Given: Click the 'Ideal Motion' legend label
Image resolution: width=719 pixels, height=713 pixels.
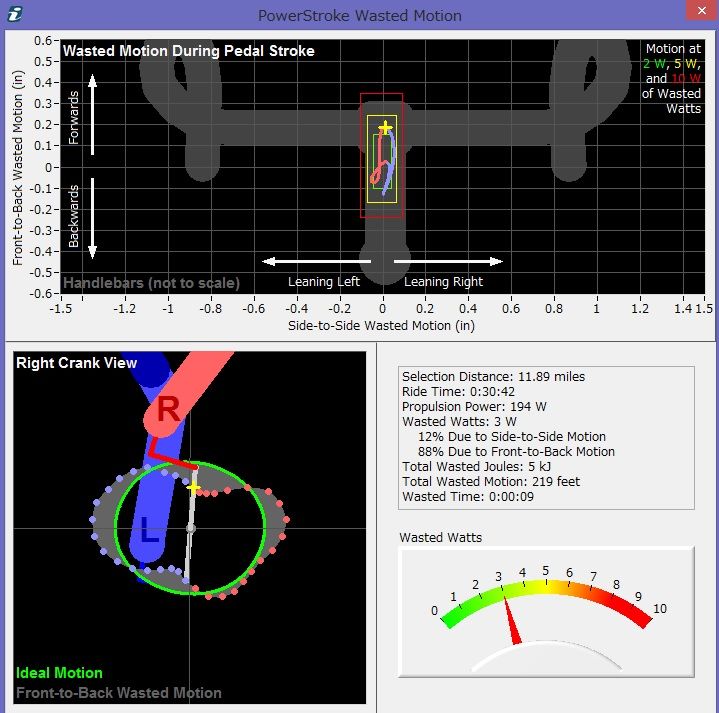Looking at the screenshot, I should pyautogui.click(x=59, y=673).
